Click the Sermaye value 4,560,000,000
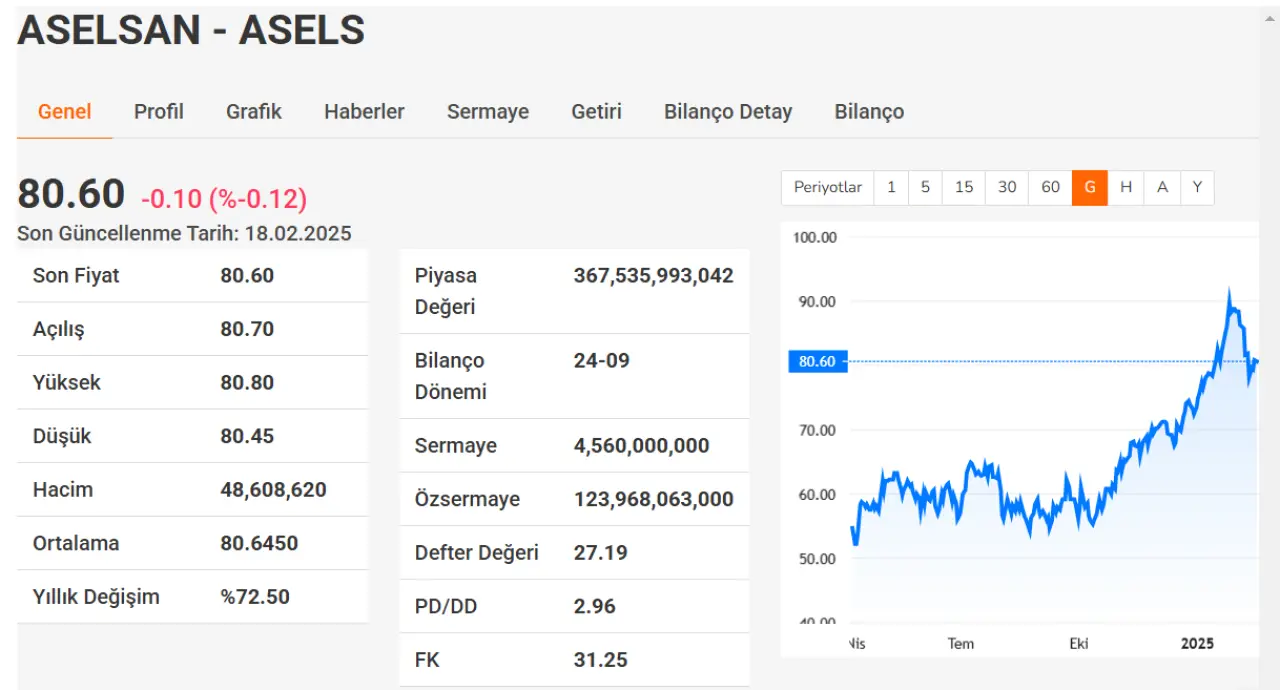Image resolution: width=1280 pixels, height=690 pixels. (641, 446)
